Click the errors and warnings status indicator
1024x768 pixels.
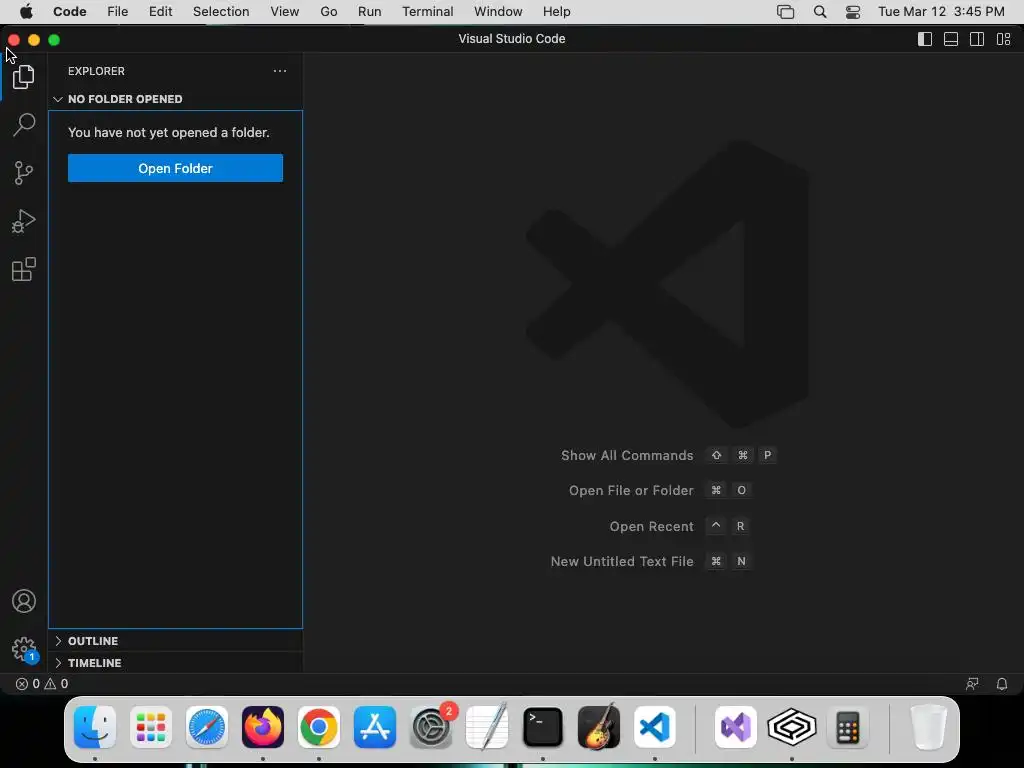tap(42, 684)
